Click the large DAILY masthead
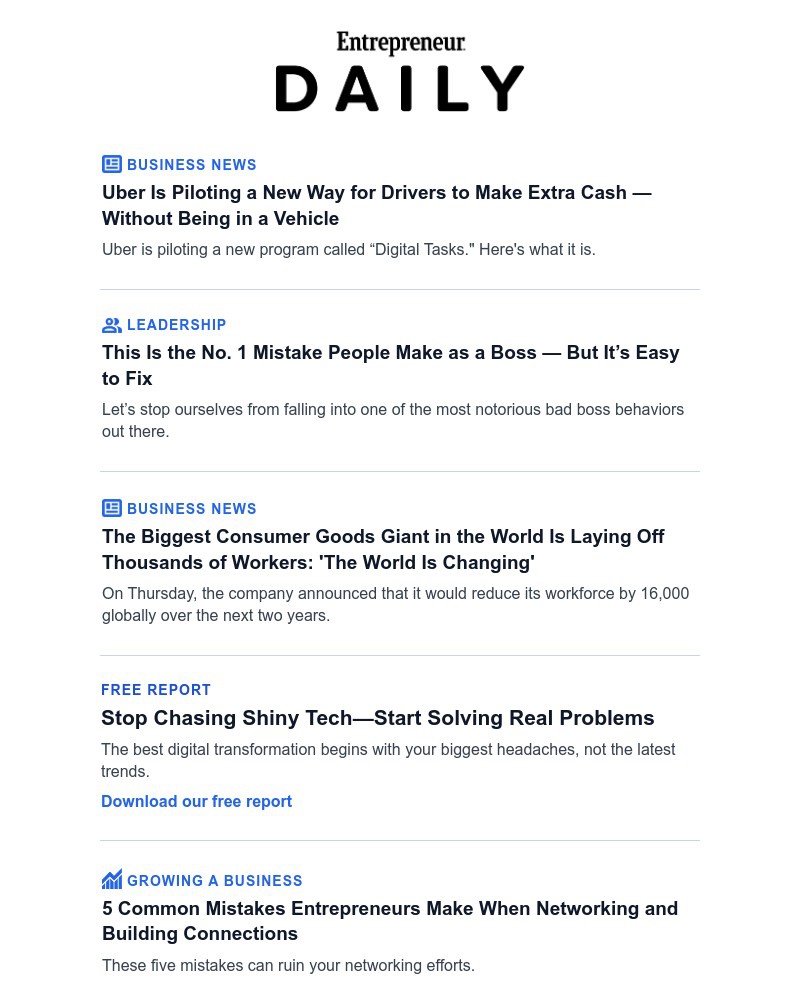Image resolution: width=800 pixels, height=1000 pixels. pyautogui.click(x=400, y=89)
